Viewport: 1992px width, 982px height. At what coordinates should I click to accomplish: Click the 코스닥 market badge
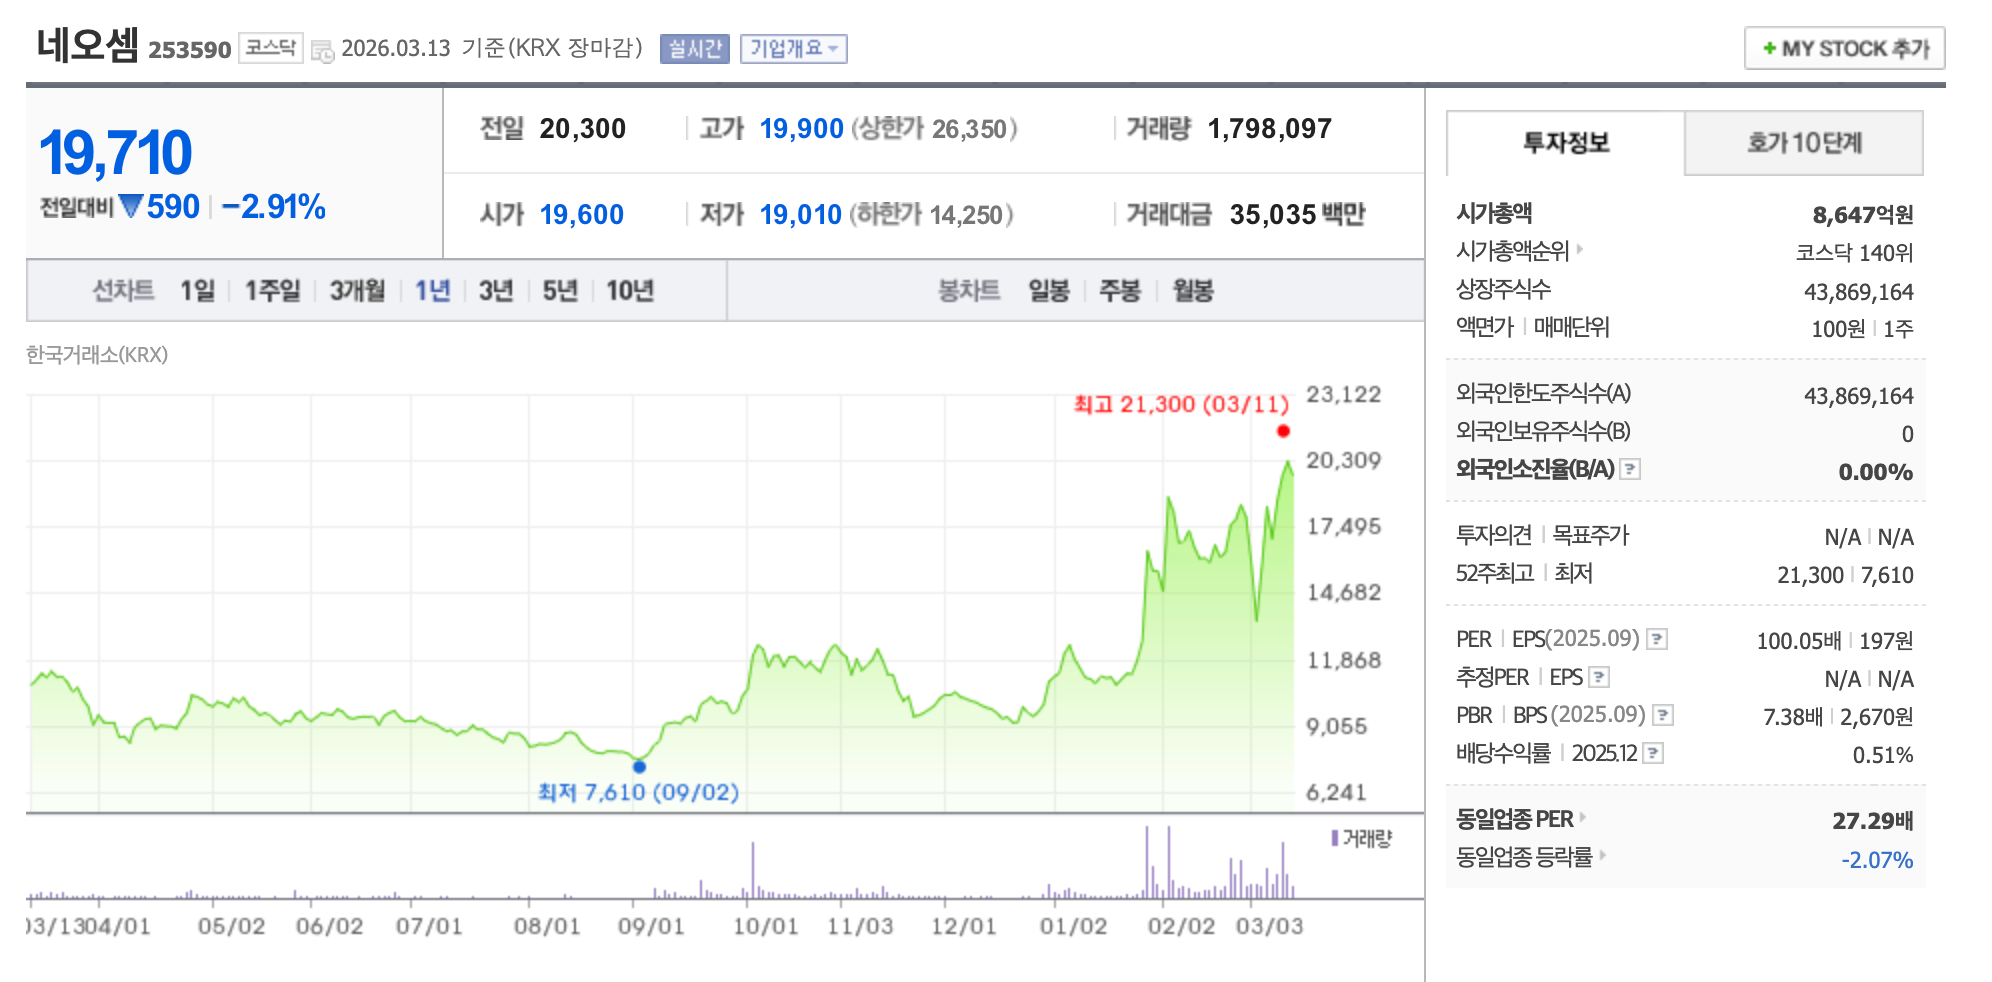[271, 47]
